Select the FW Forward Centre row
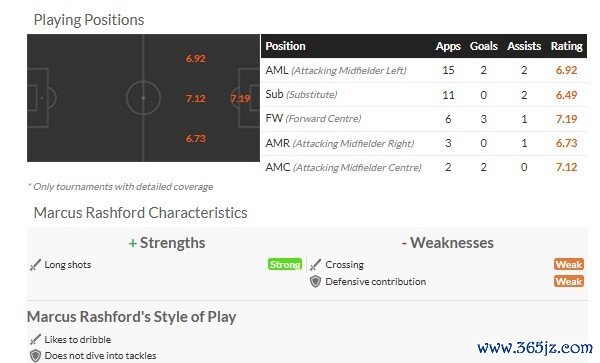Image resolution: width=600 pixels, height=363 pixels. pos(424,119)
